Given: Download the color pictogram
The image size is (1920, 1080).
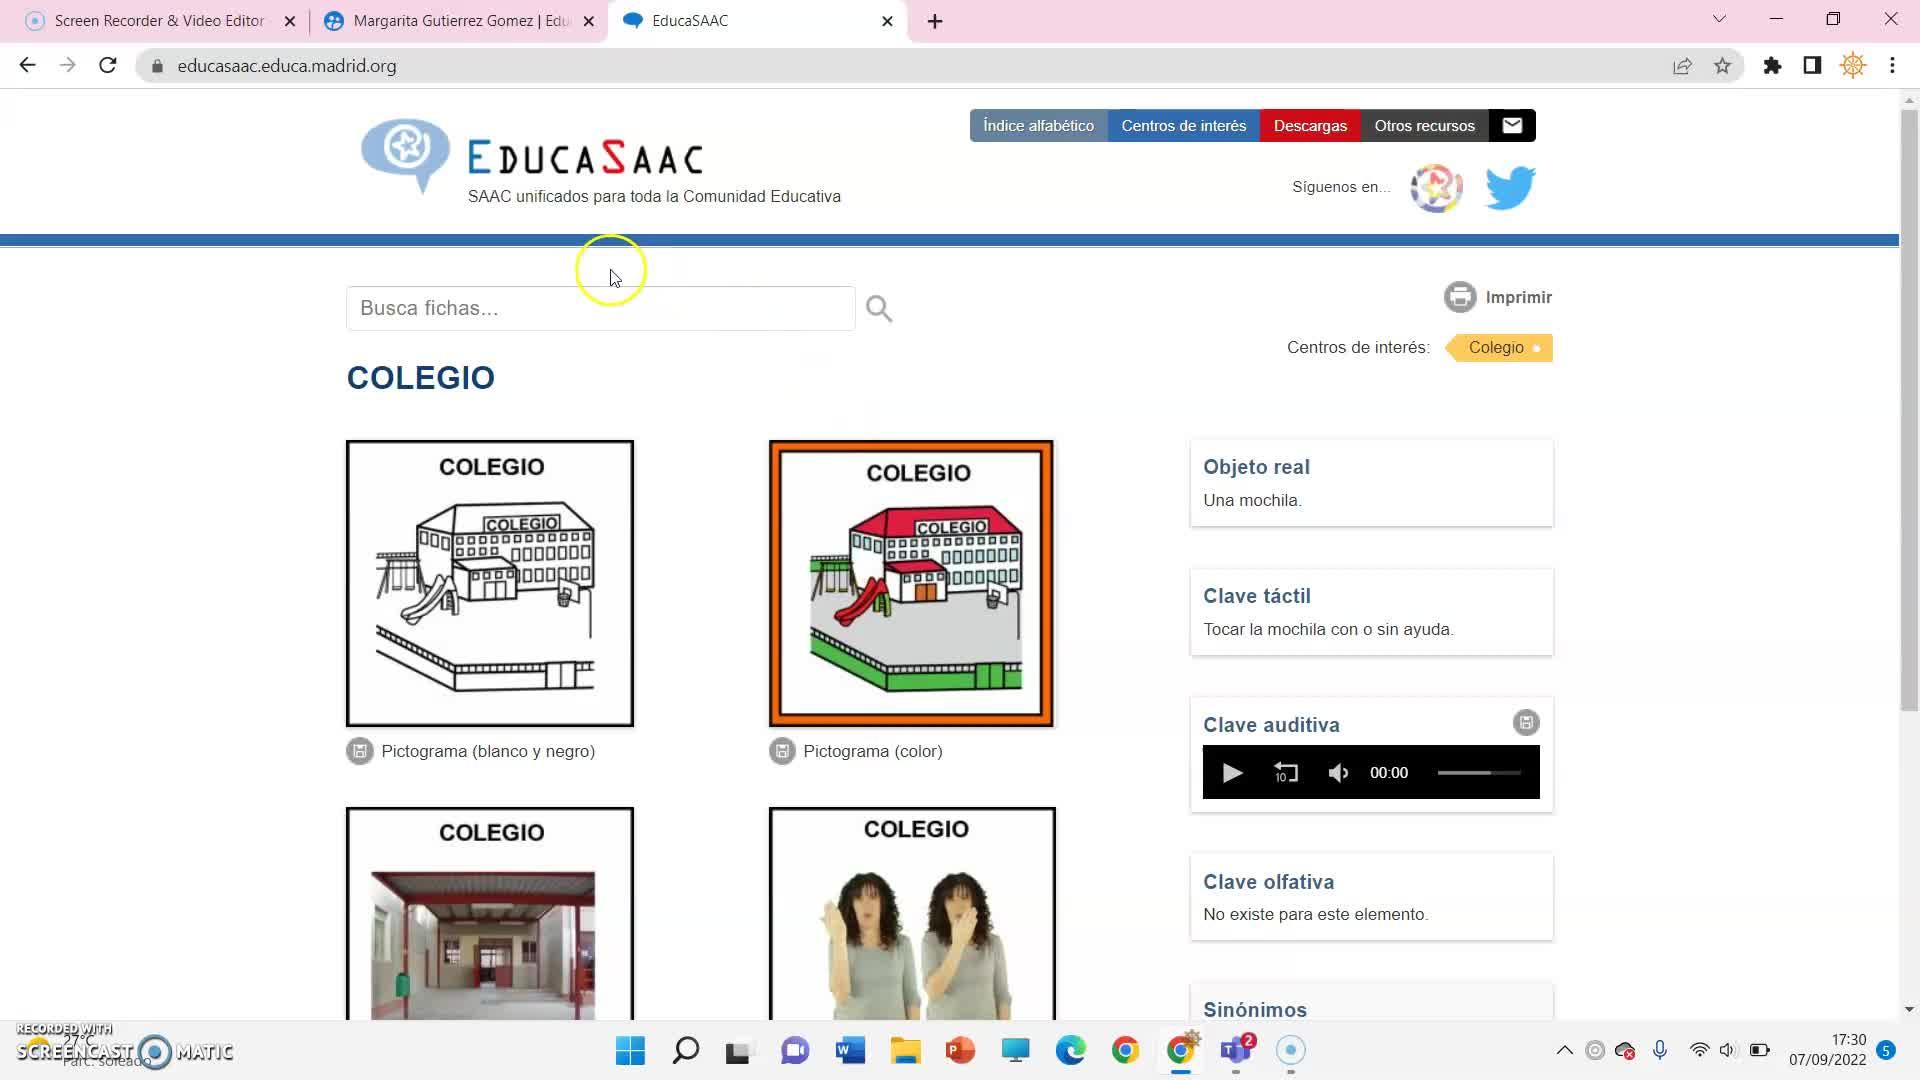Looking at the screenshot, I should tap(782, 751).
